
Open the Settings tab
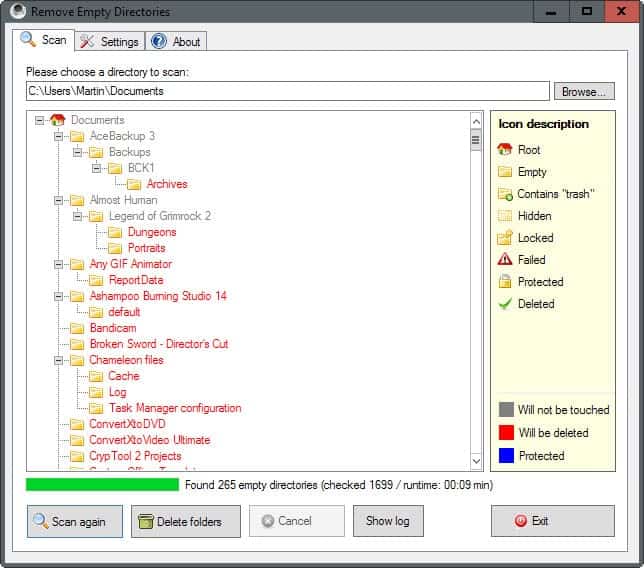(110, 41)
